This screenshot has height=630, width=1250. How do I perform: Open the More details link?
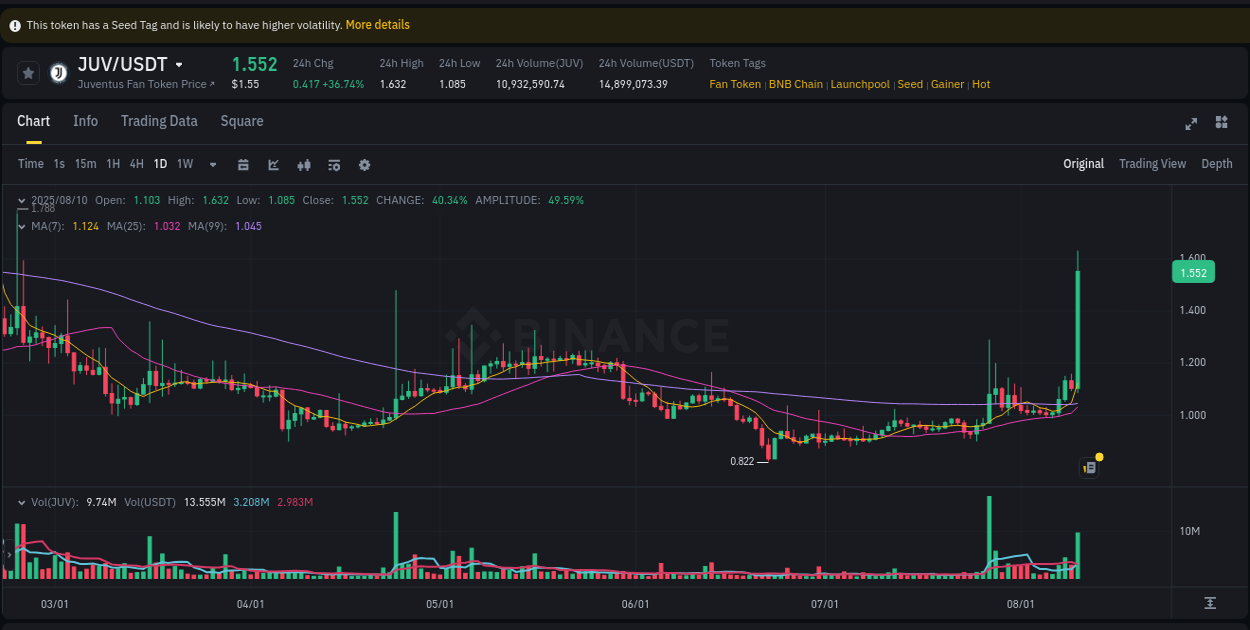point(377,24)
